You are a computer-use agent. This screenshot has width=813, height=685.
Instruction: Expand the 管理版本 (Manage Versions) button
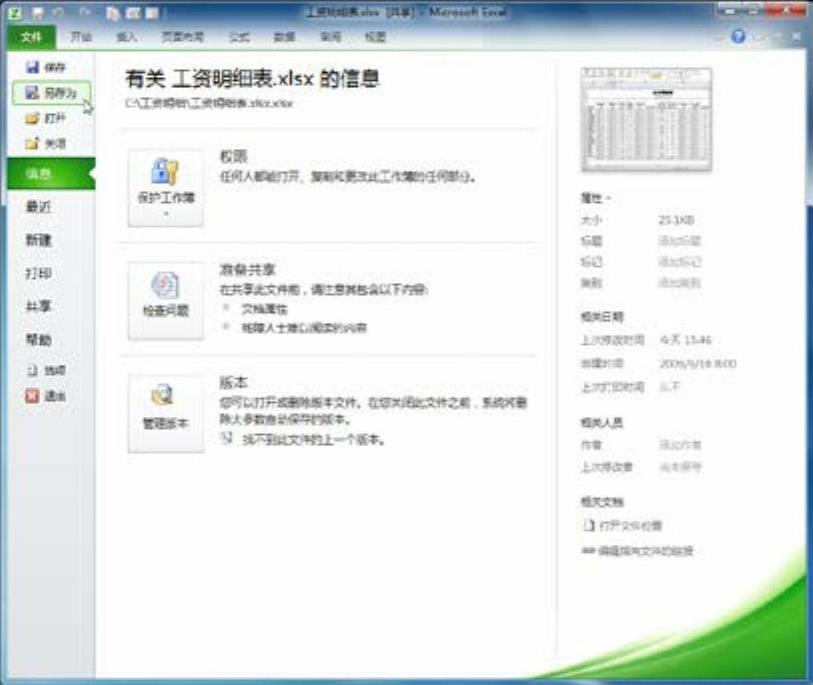[166, 414]
